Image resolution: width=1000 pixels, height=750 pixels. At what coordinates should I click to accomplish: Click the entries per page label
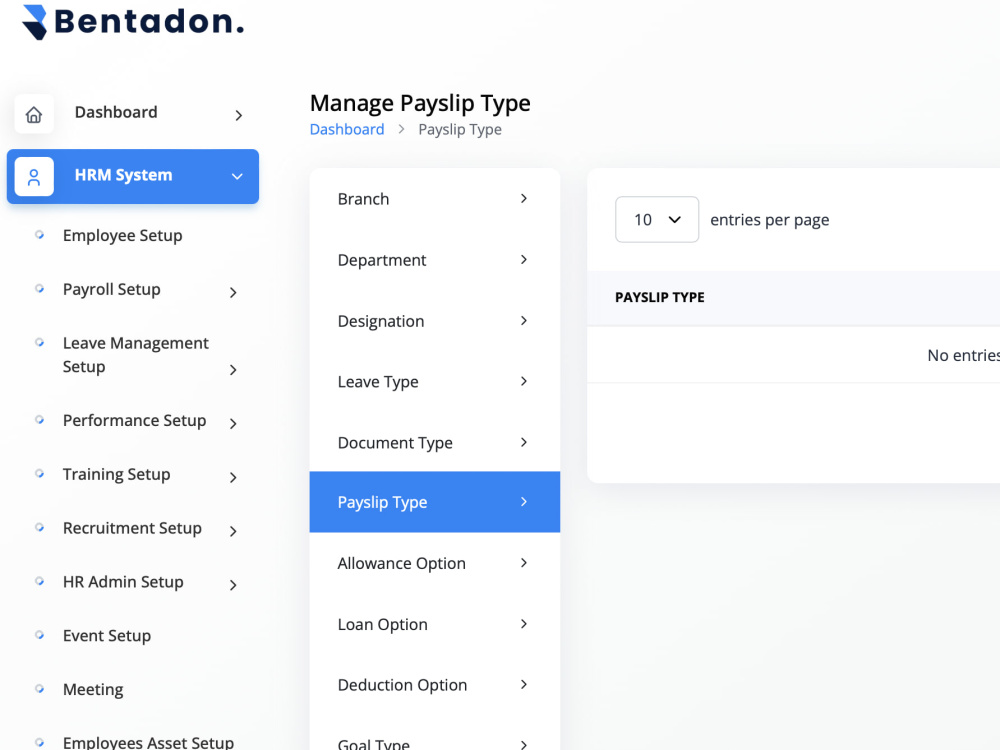[770, 220]
